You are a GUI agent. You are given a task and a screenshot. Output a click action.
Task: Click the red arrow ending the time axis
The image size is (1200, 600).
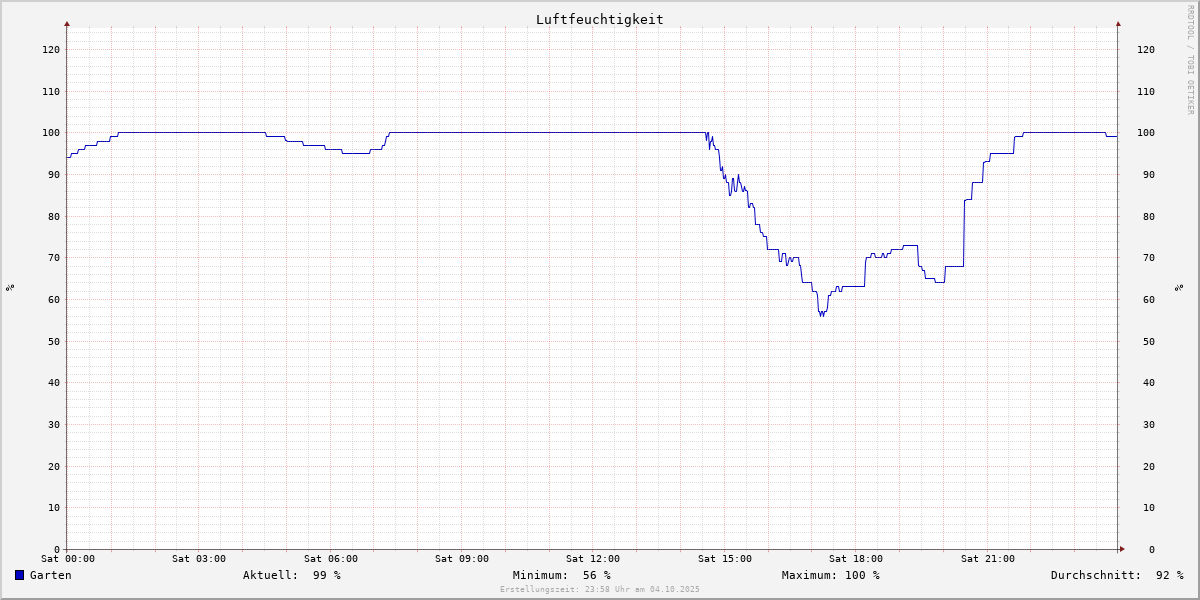point(1121,549)
